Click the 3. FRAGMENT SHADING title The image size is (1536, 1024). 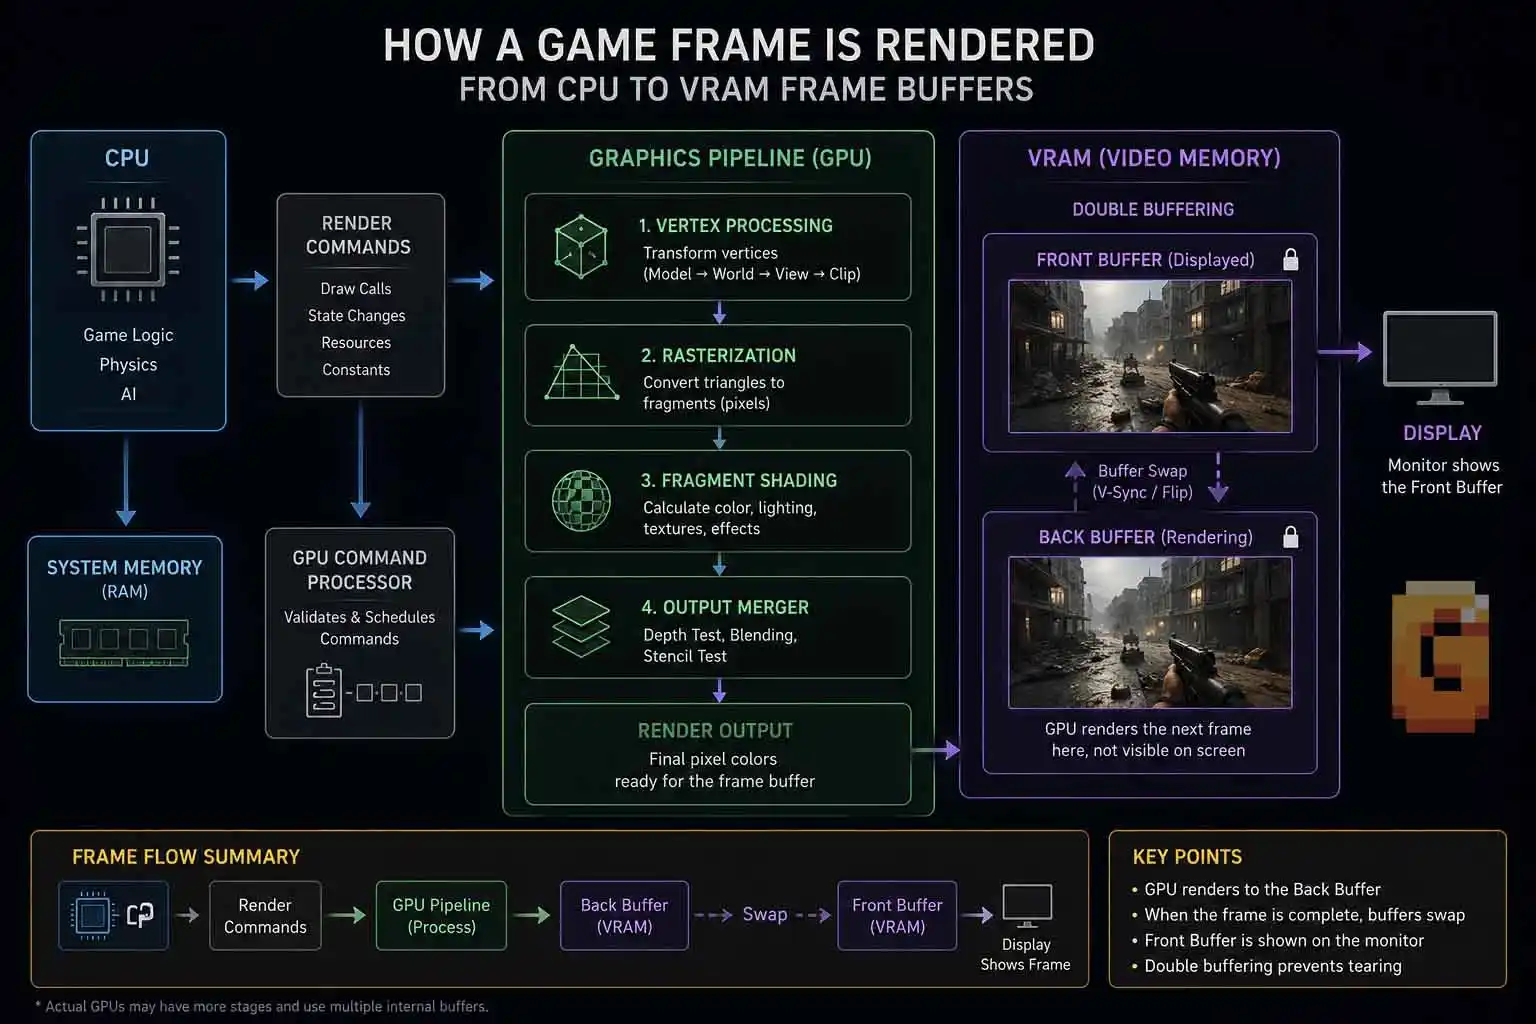(739, 480)
